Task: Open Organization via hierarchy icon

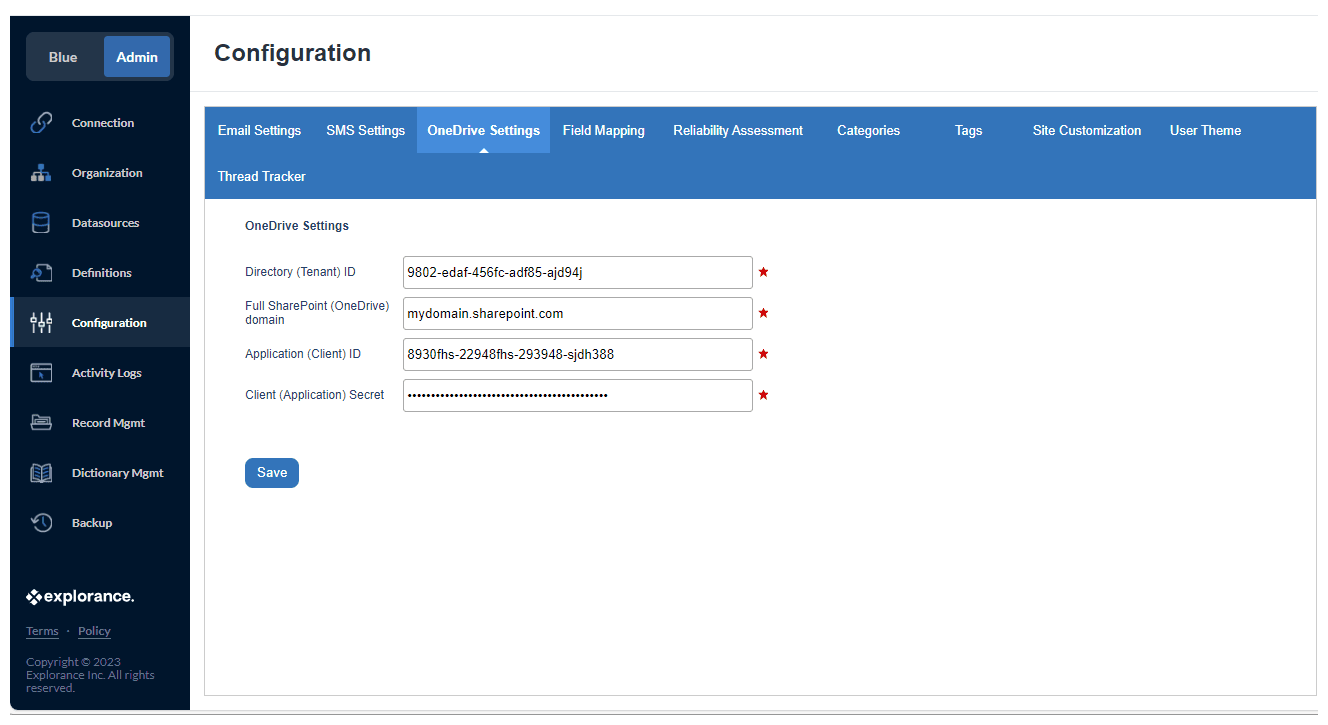Action: click(41, 173)
